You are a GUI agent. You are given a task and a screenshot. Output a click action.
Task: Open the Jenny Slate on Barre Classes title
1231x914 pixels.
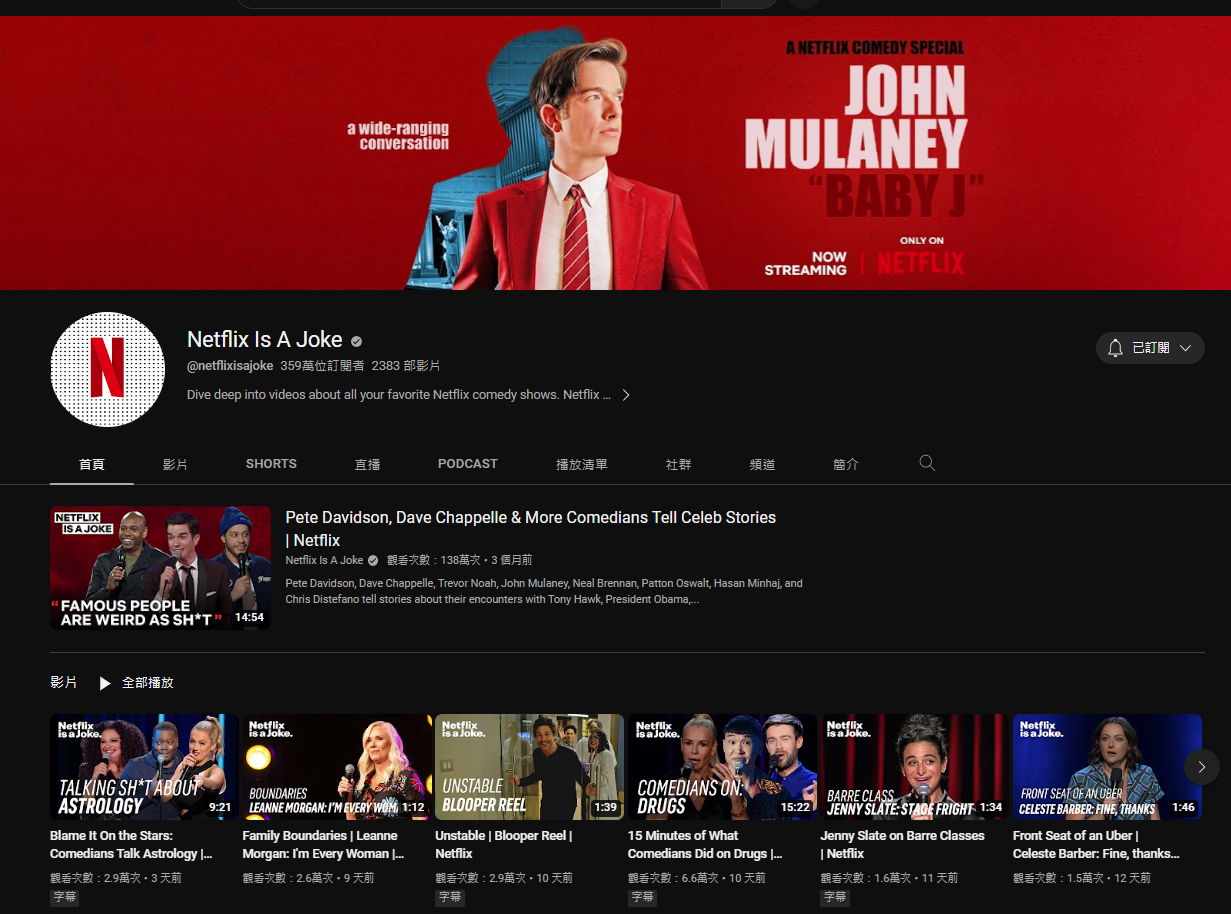(903, 845)
